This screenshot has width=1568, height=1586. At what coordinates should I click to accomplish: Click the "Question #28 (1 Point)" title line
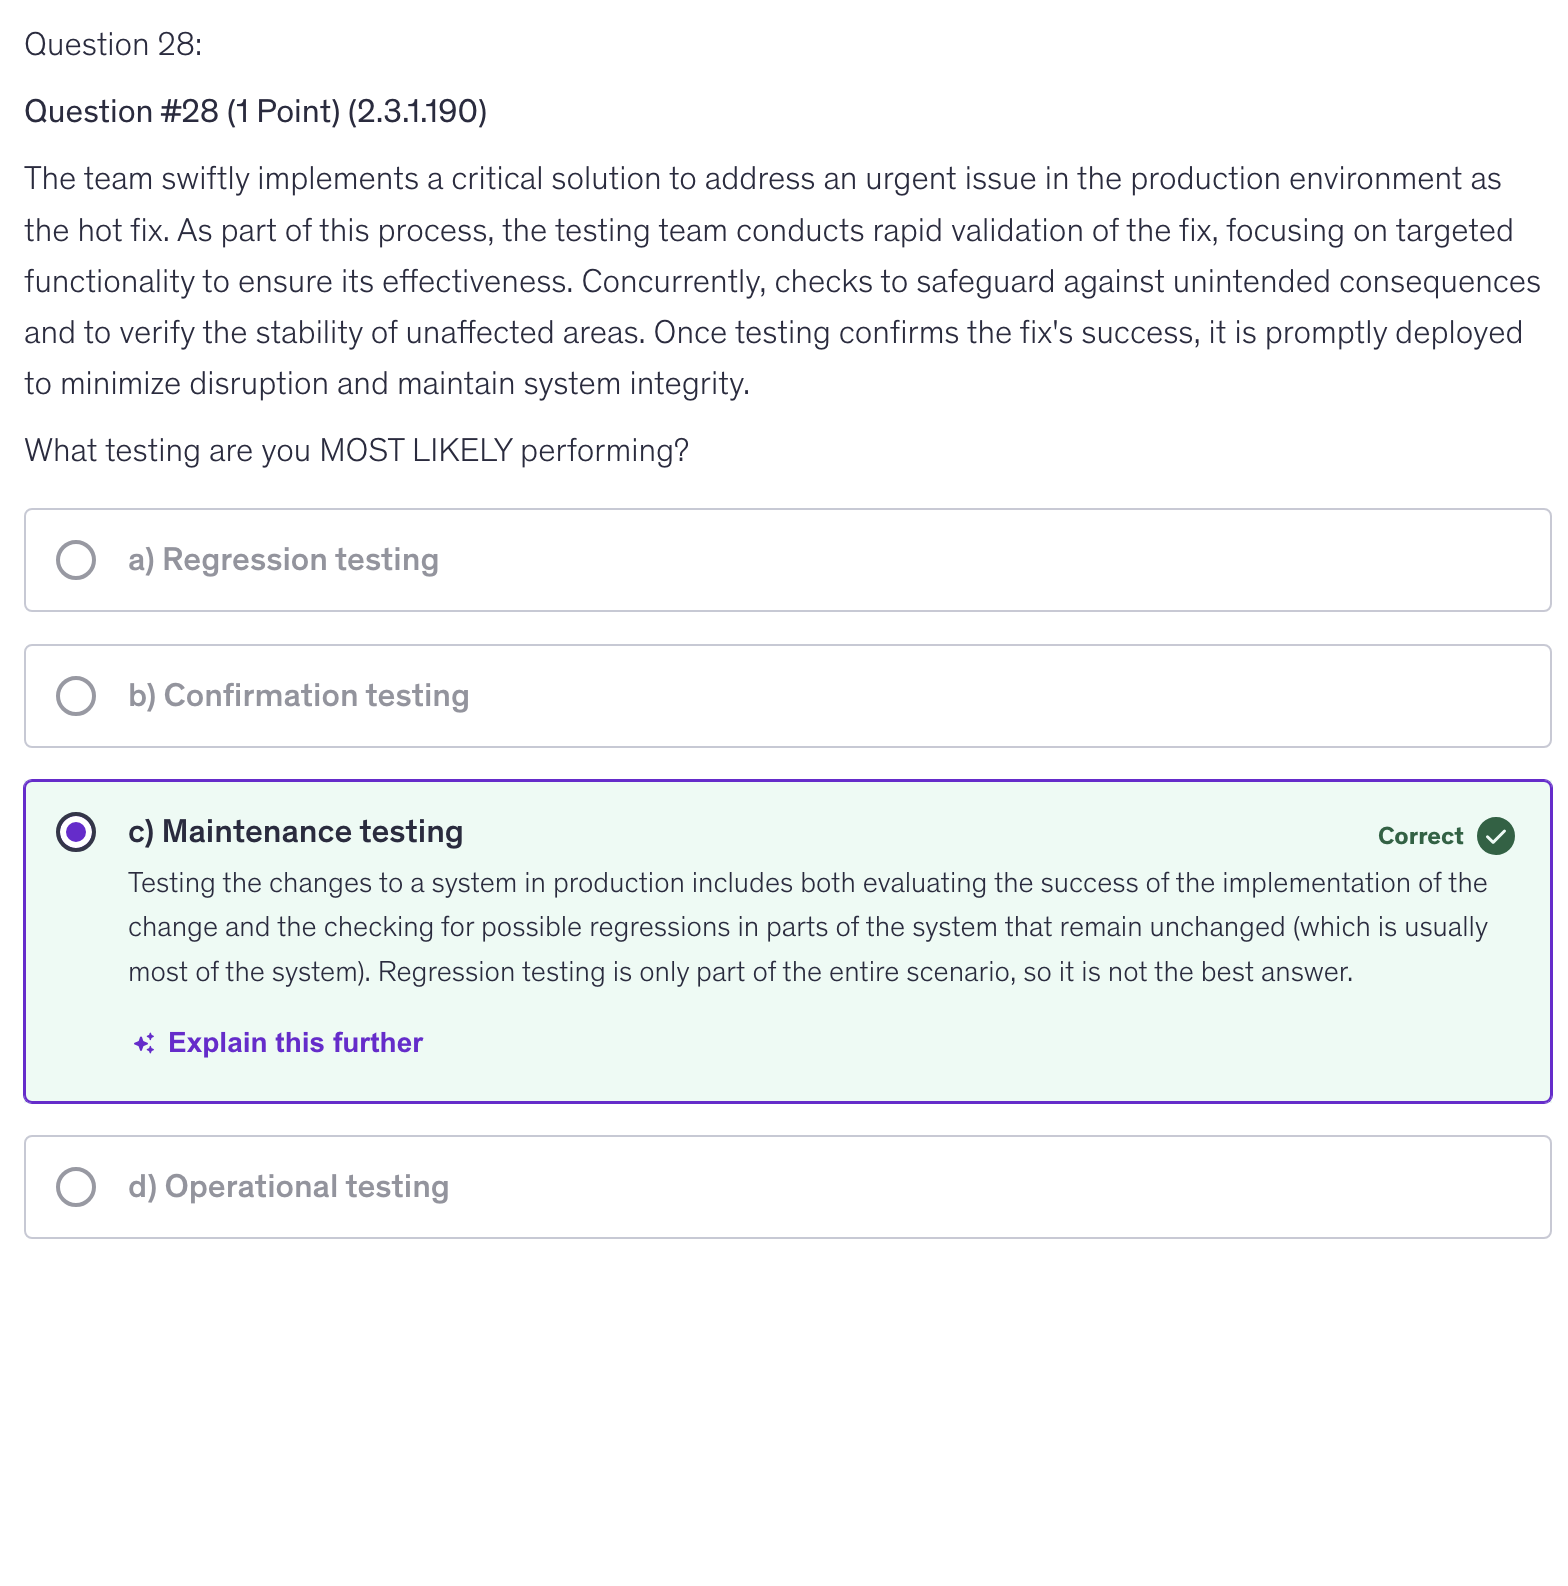255,111
